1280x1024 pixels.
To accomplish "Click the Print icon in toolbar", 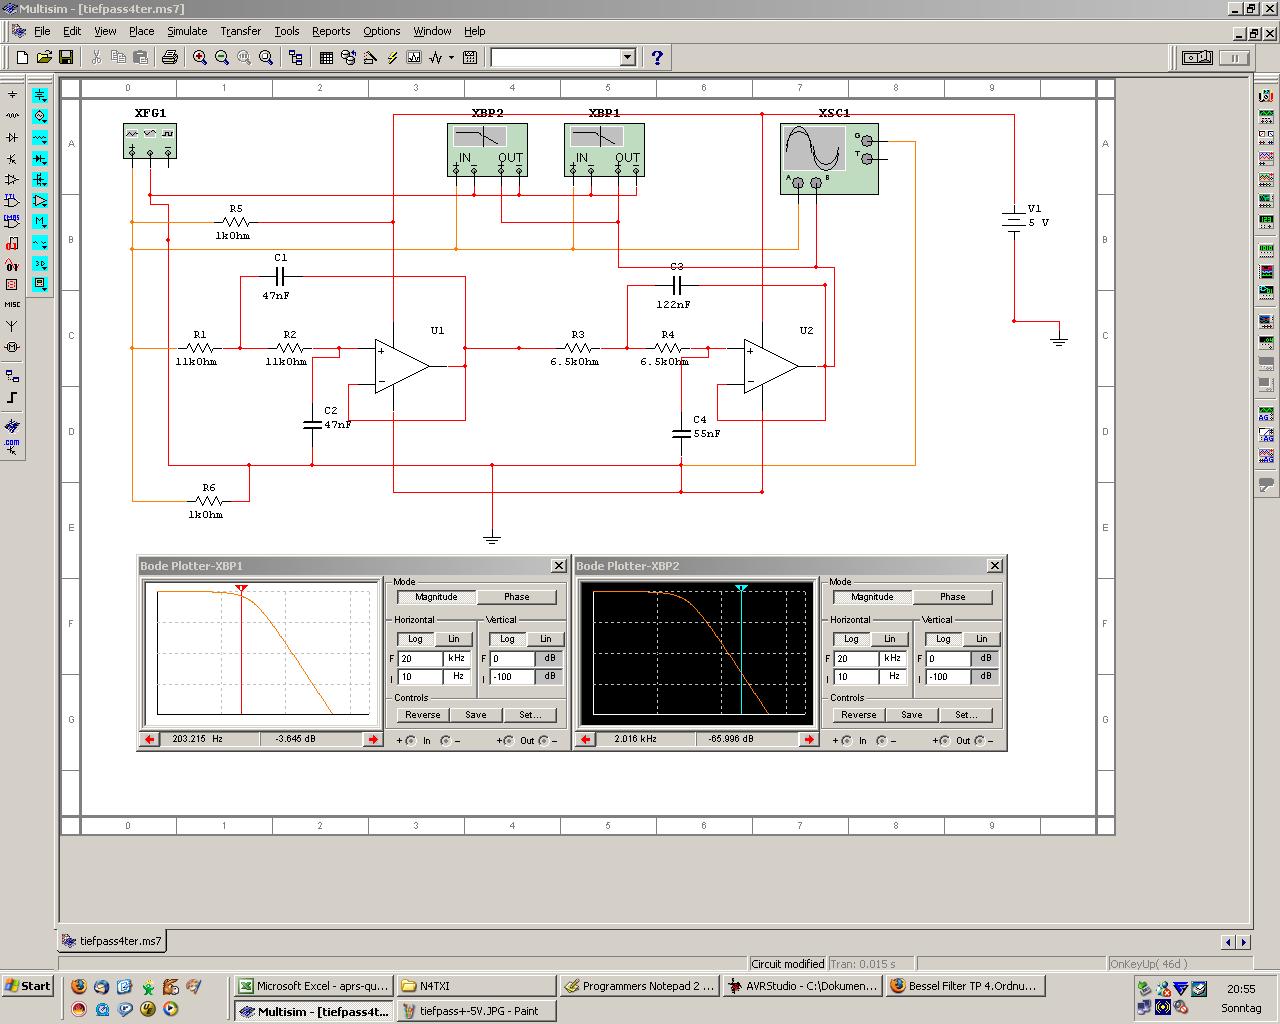I will point(170,58).
